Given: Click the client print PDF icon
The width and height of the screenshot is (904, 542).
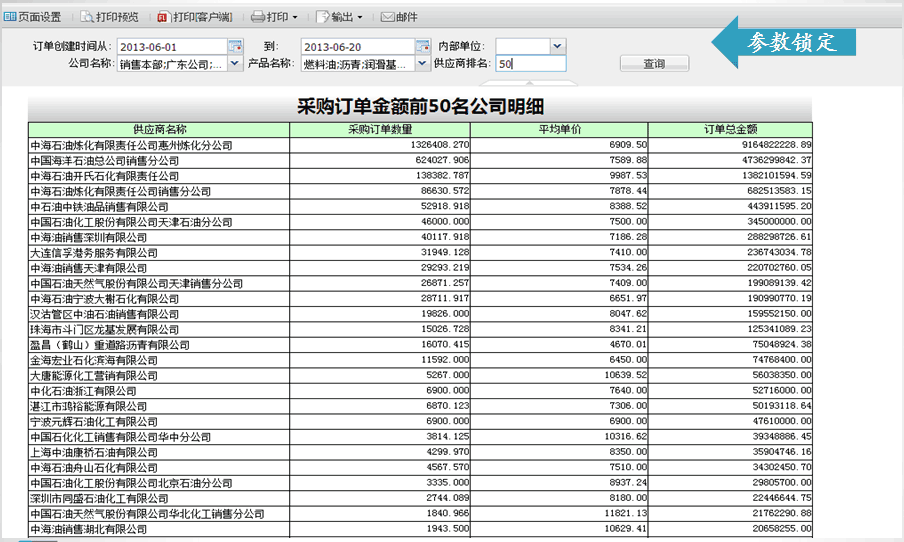Looking at the screenshot, I should pos(163,17).
